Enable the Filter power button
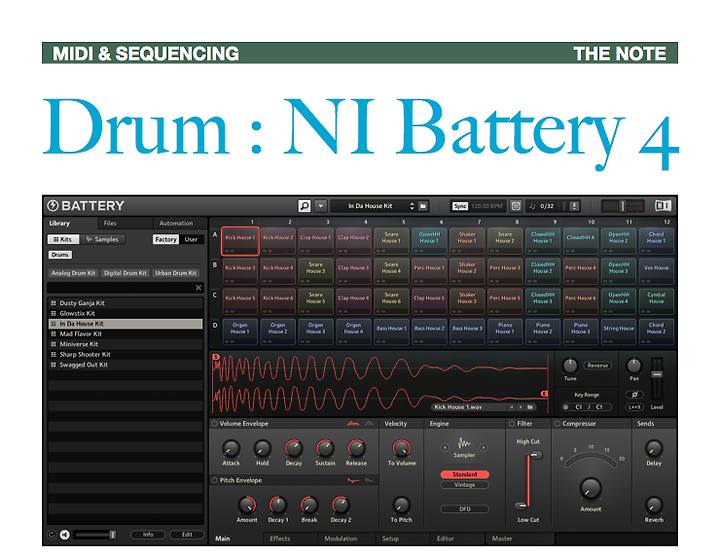720x558 pixels. point(512,423)
